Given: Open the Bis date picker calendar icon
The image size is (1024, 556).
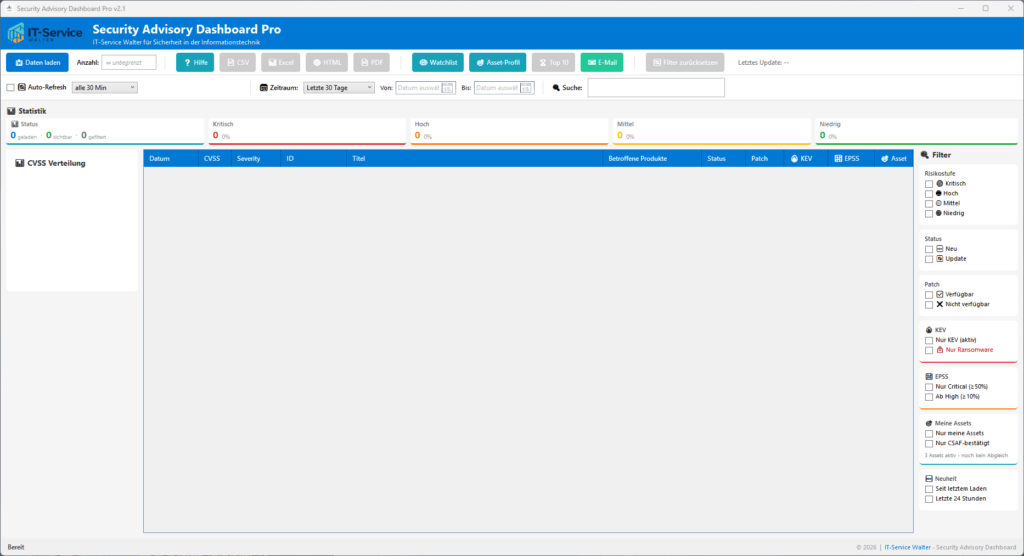Looking at the screenshot, I should coord(526,88).
